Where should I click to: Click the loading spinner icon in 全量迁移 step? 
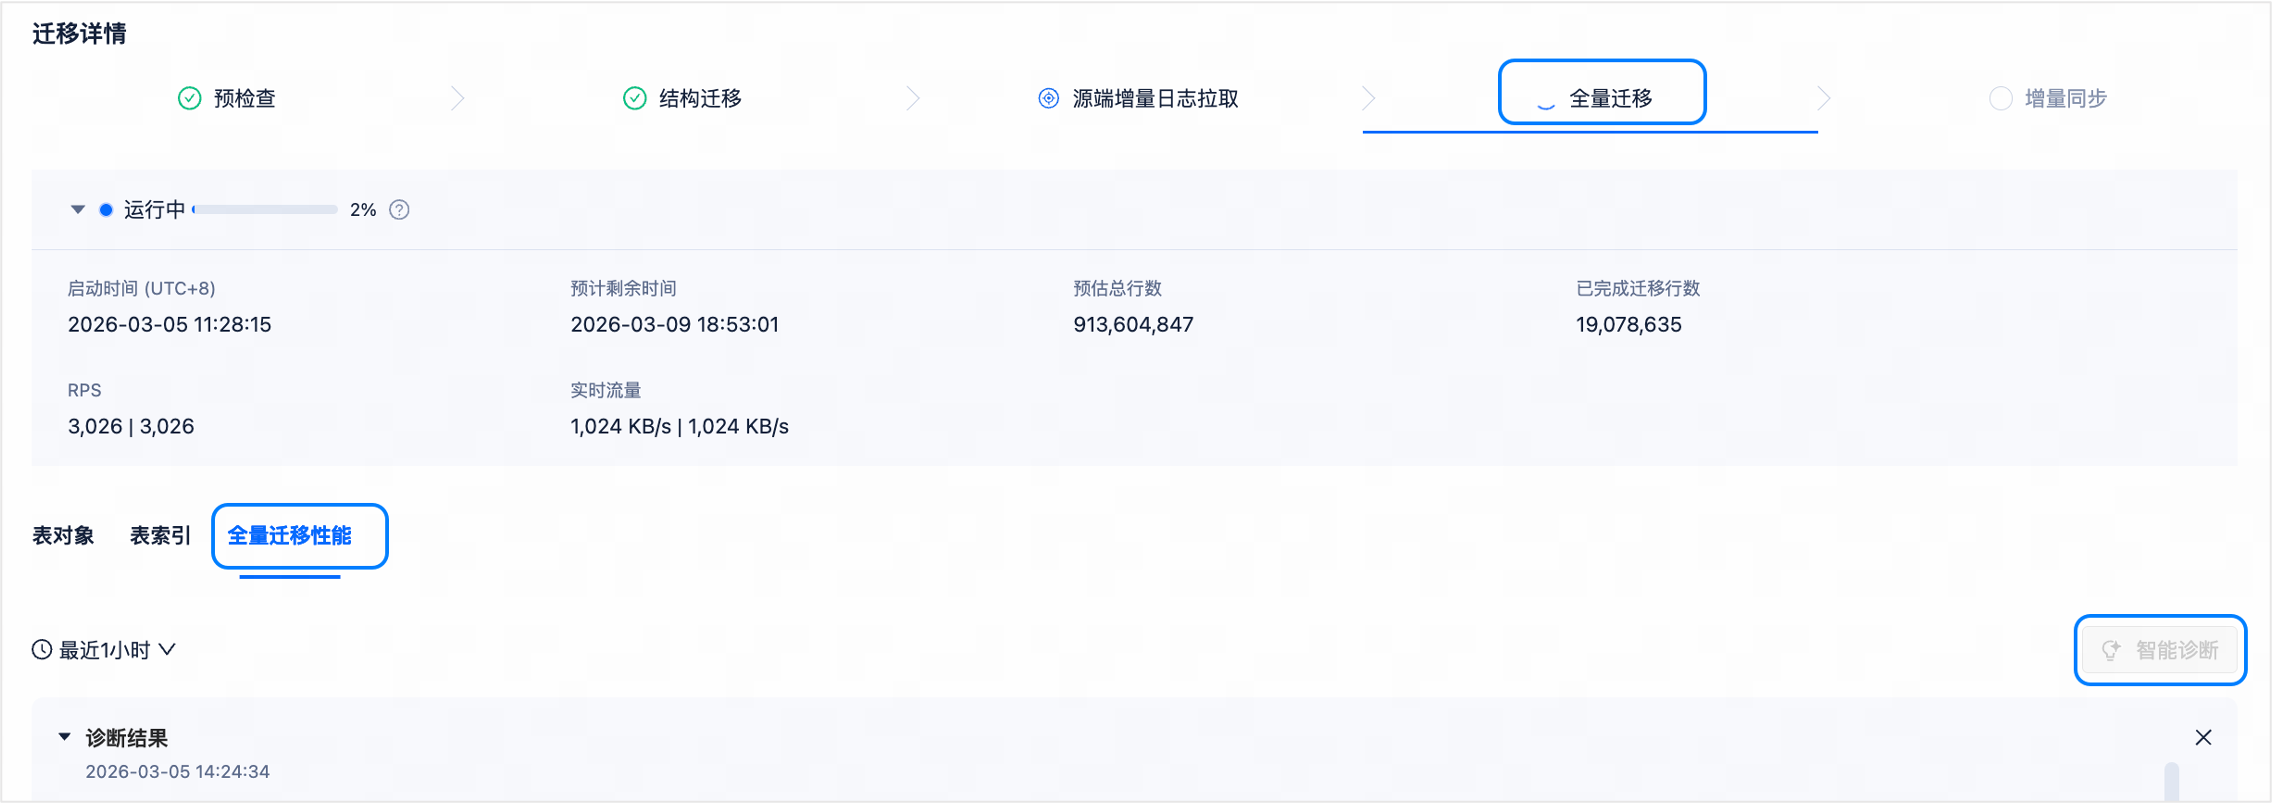pos(1545,99)
